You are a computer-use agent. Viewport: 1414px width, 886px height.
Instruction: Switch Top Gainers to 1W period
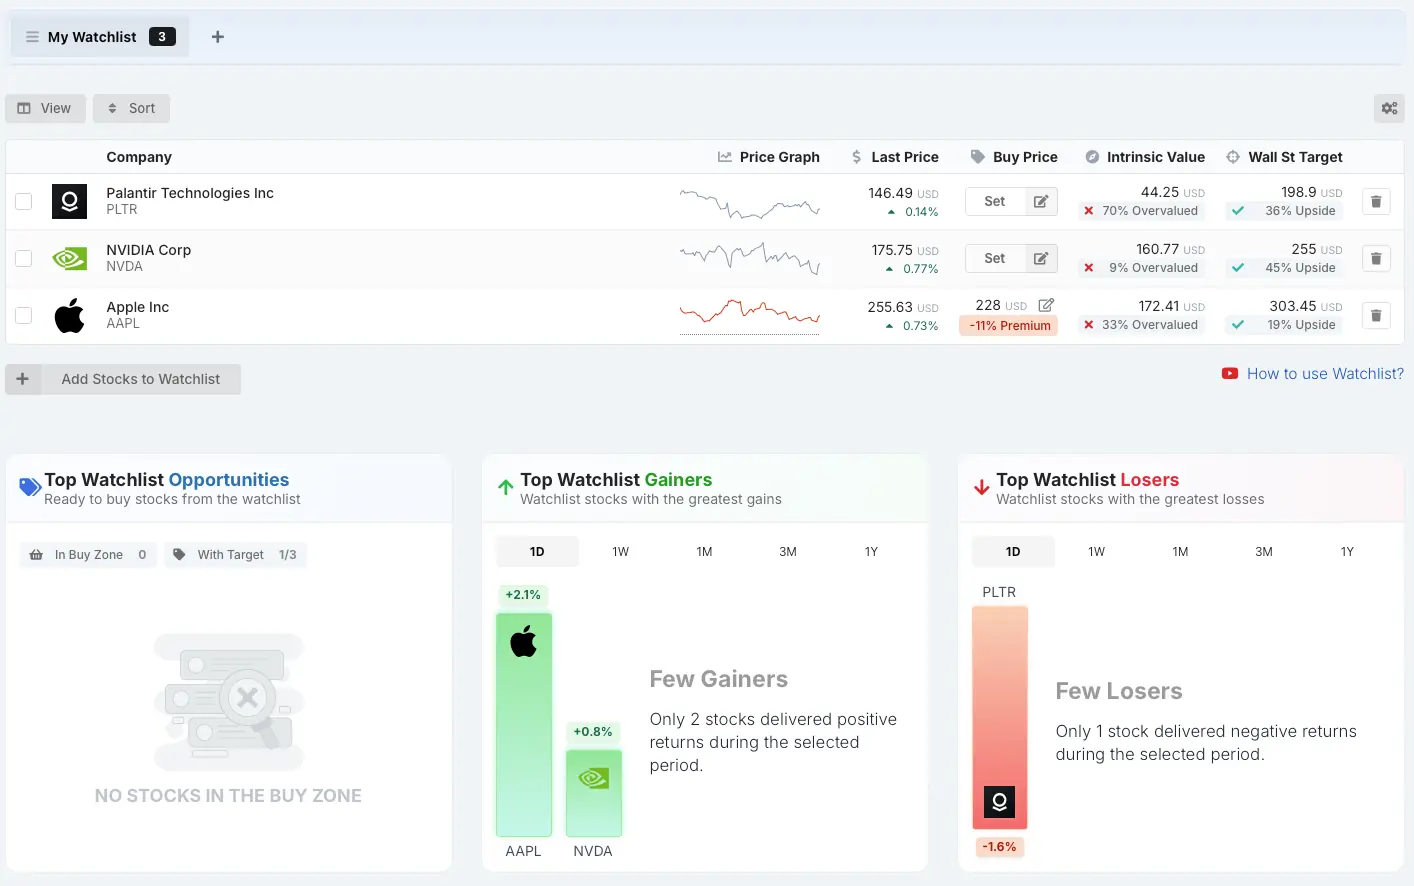click(620, 552)
